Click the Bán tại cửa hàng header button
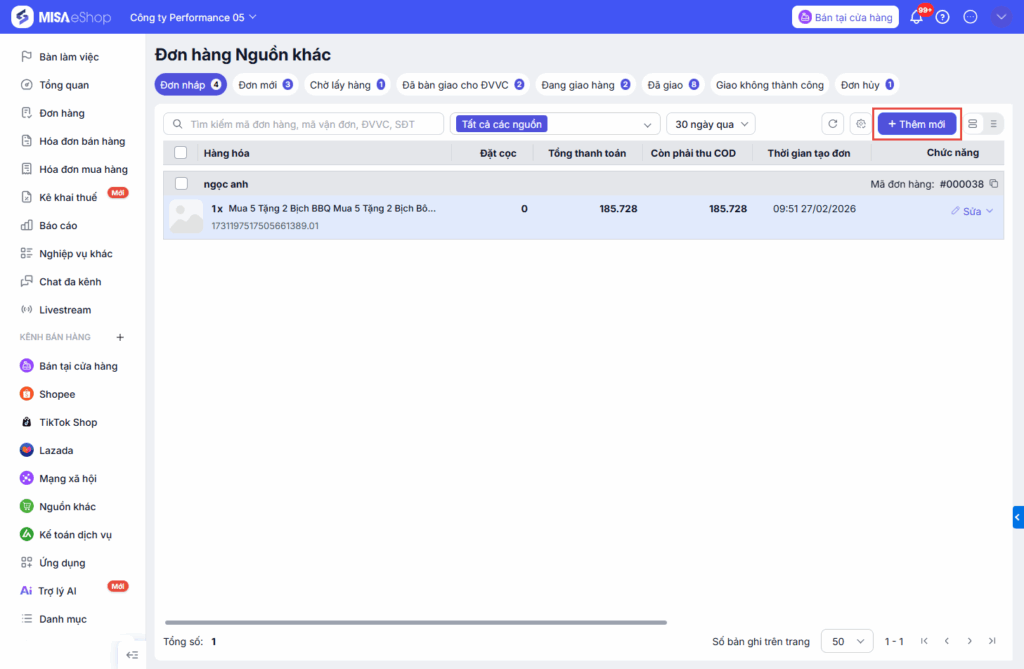This screenshot has height=669, width=1024. coord(845,17)
